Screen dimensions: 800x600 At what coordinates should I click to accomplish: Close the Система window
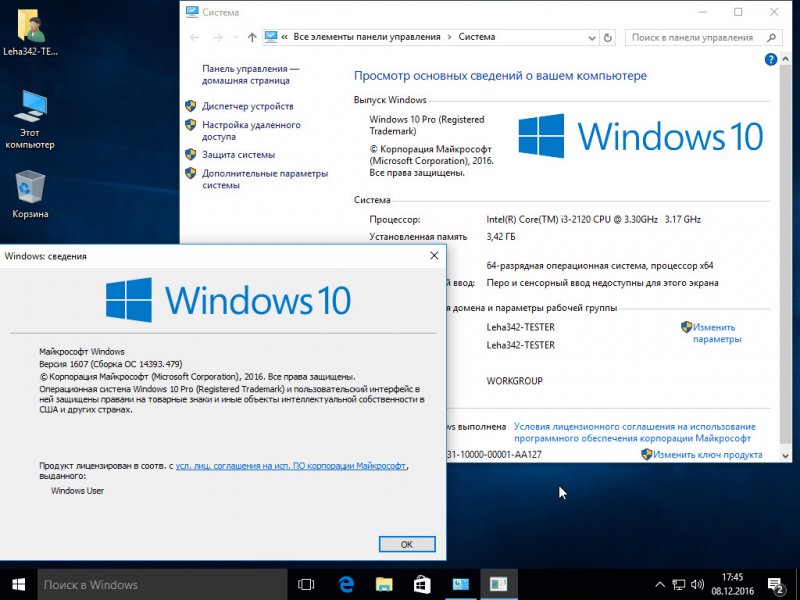(774, 12)
